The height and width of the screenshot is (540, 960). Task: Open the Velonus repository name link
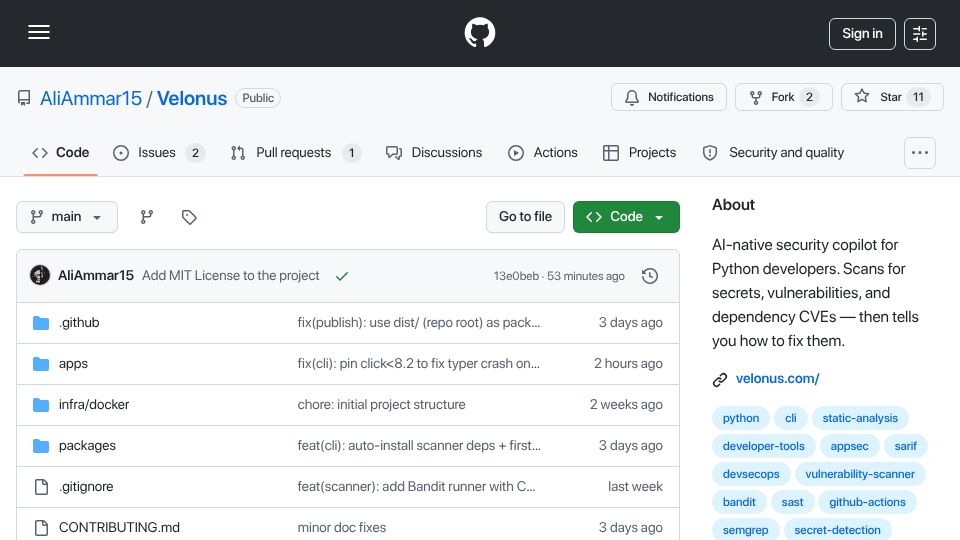pyautogui.click(x=192, y=98)
